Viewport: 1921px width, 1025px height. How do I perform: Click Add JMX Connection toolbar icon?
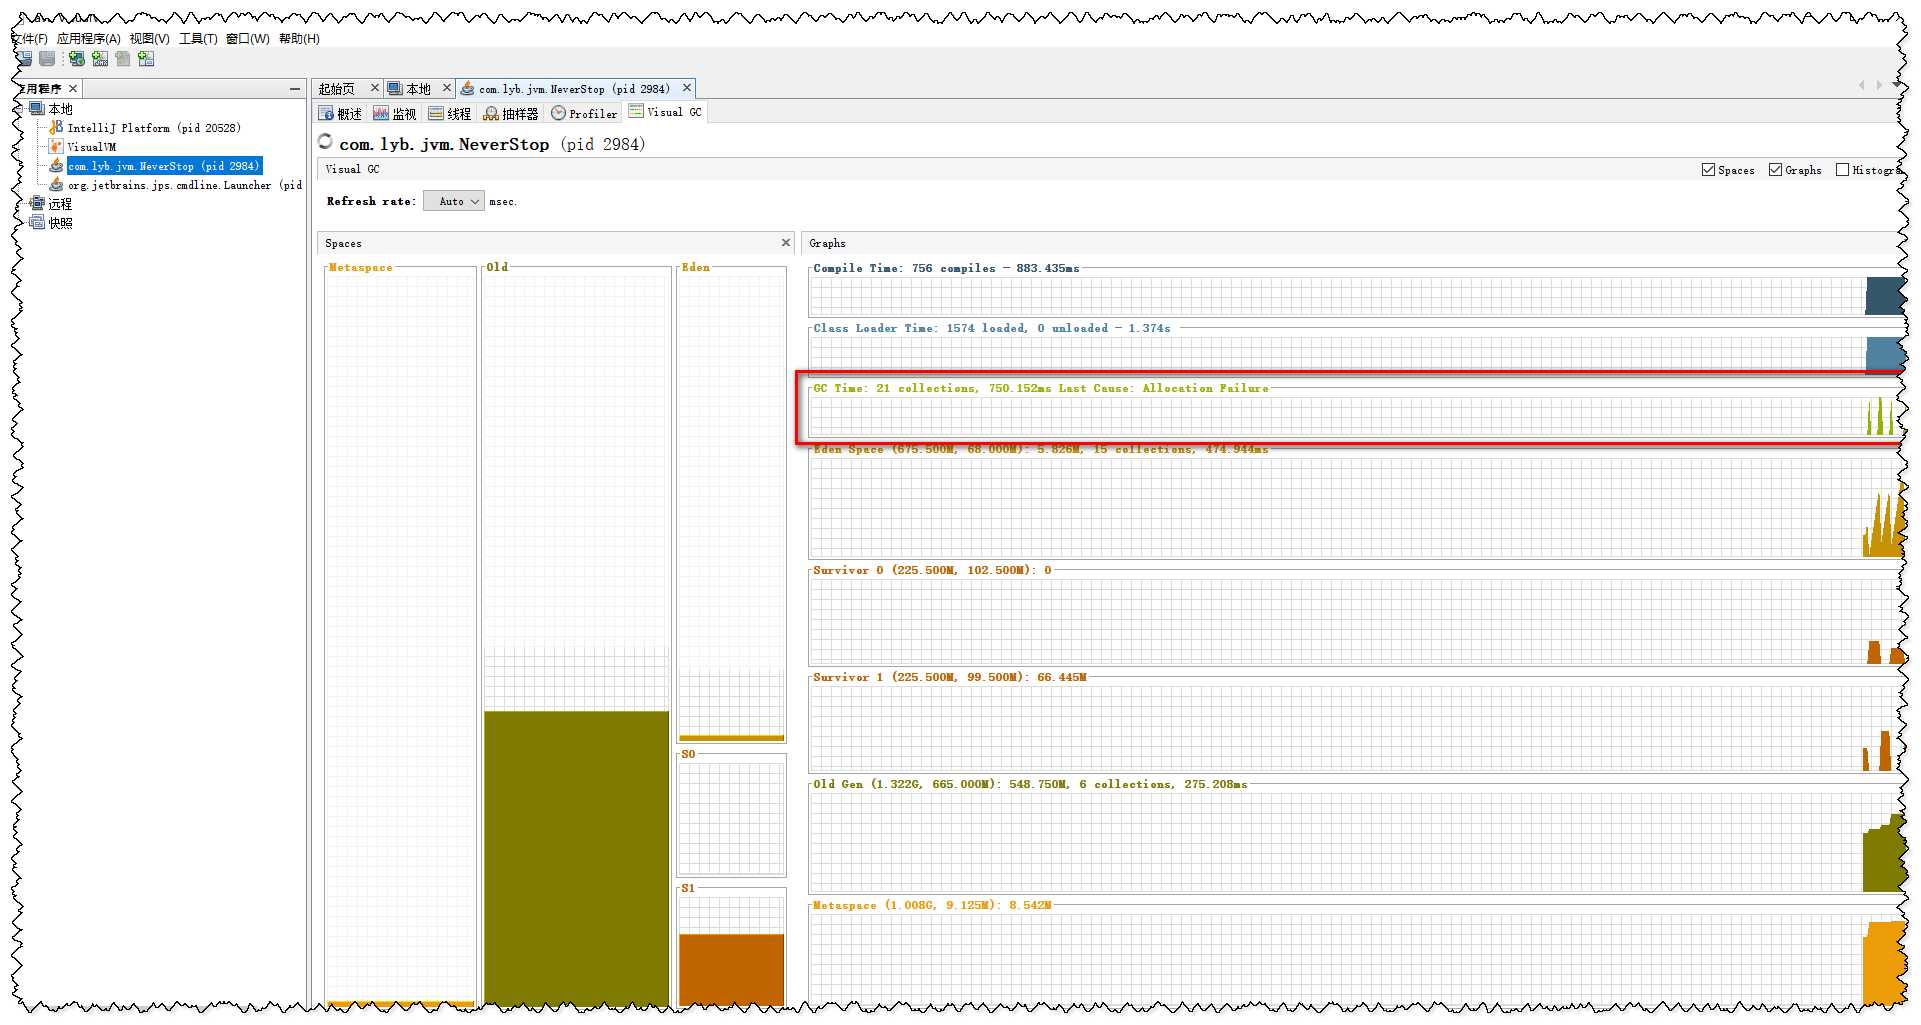[x=100, y=59]
